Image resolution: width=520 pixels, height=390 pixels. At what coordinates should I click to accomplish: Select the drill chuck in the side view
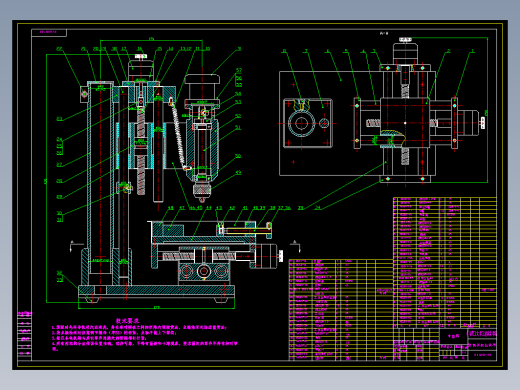pyautogui.click(x=202, y=190)
